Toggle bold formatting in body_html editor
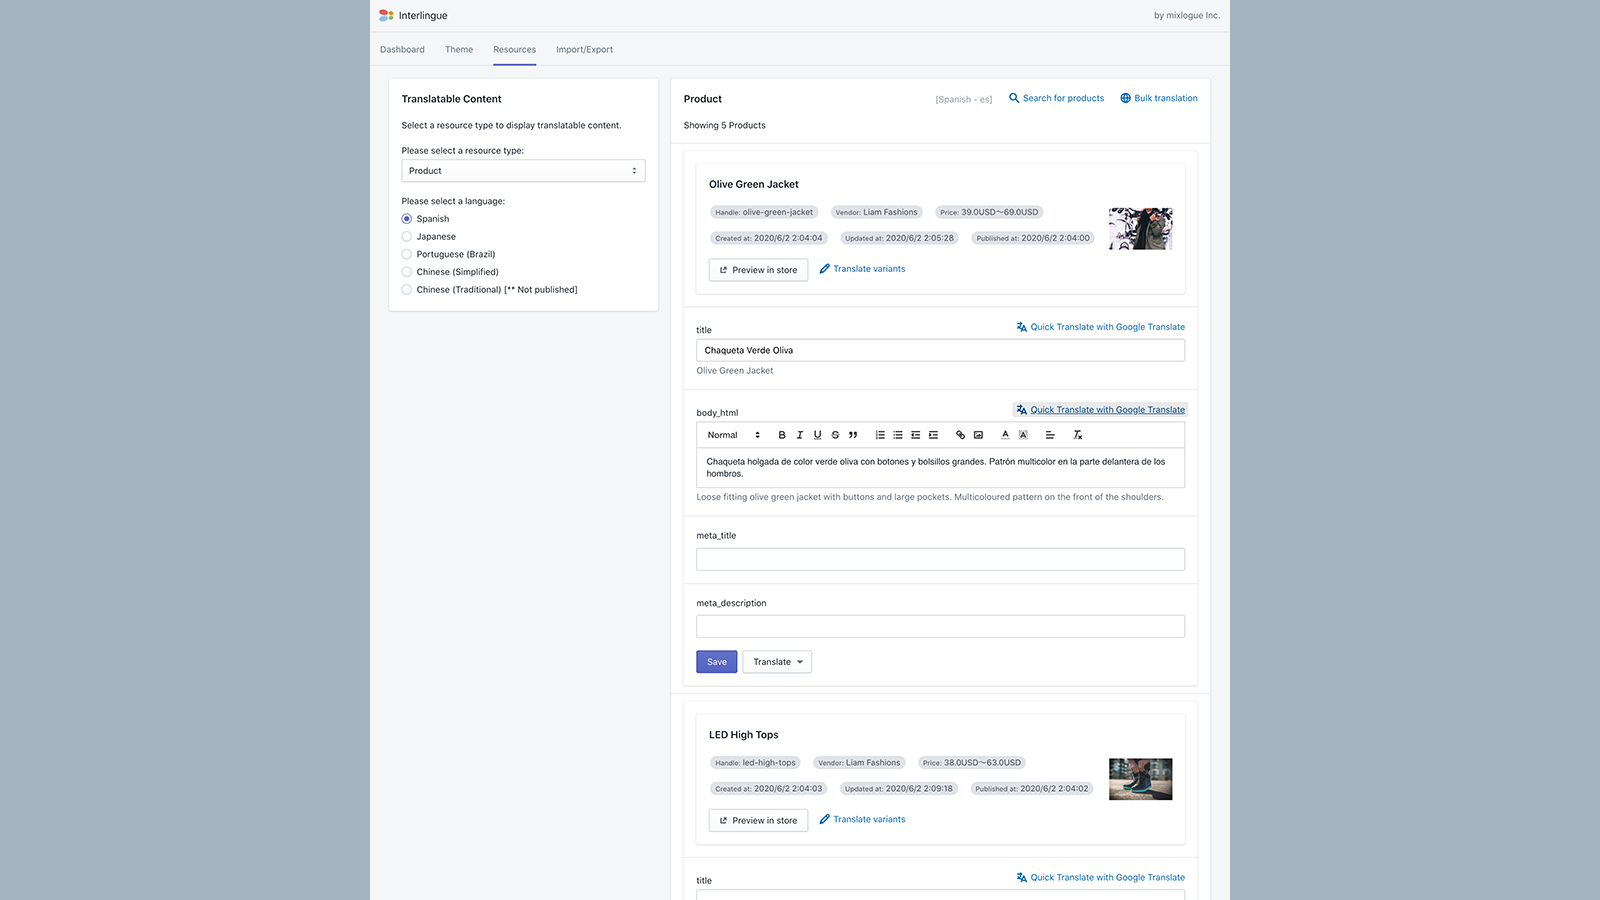This screenshot has height=900, width=1600. (782, 435)
